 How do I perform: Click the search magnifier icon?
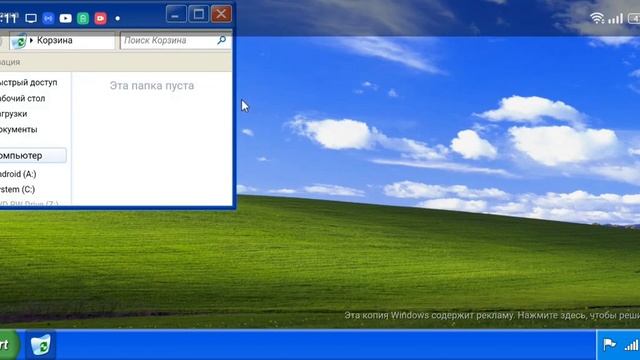coord(221,40)
